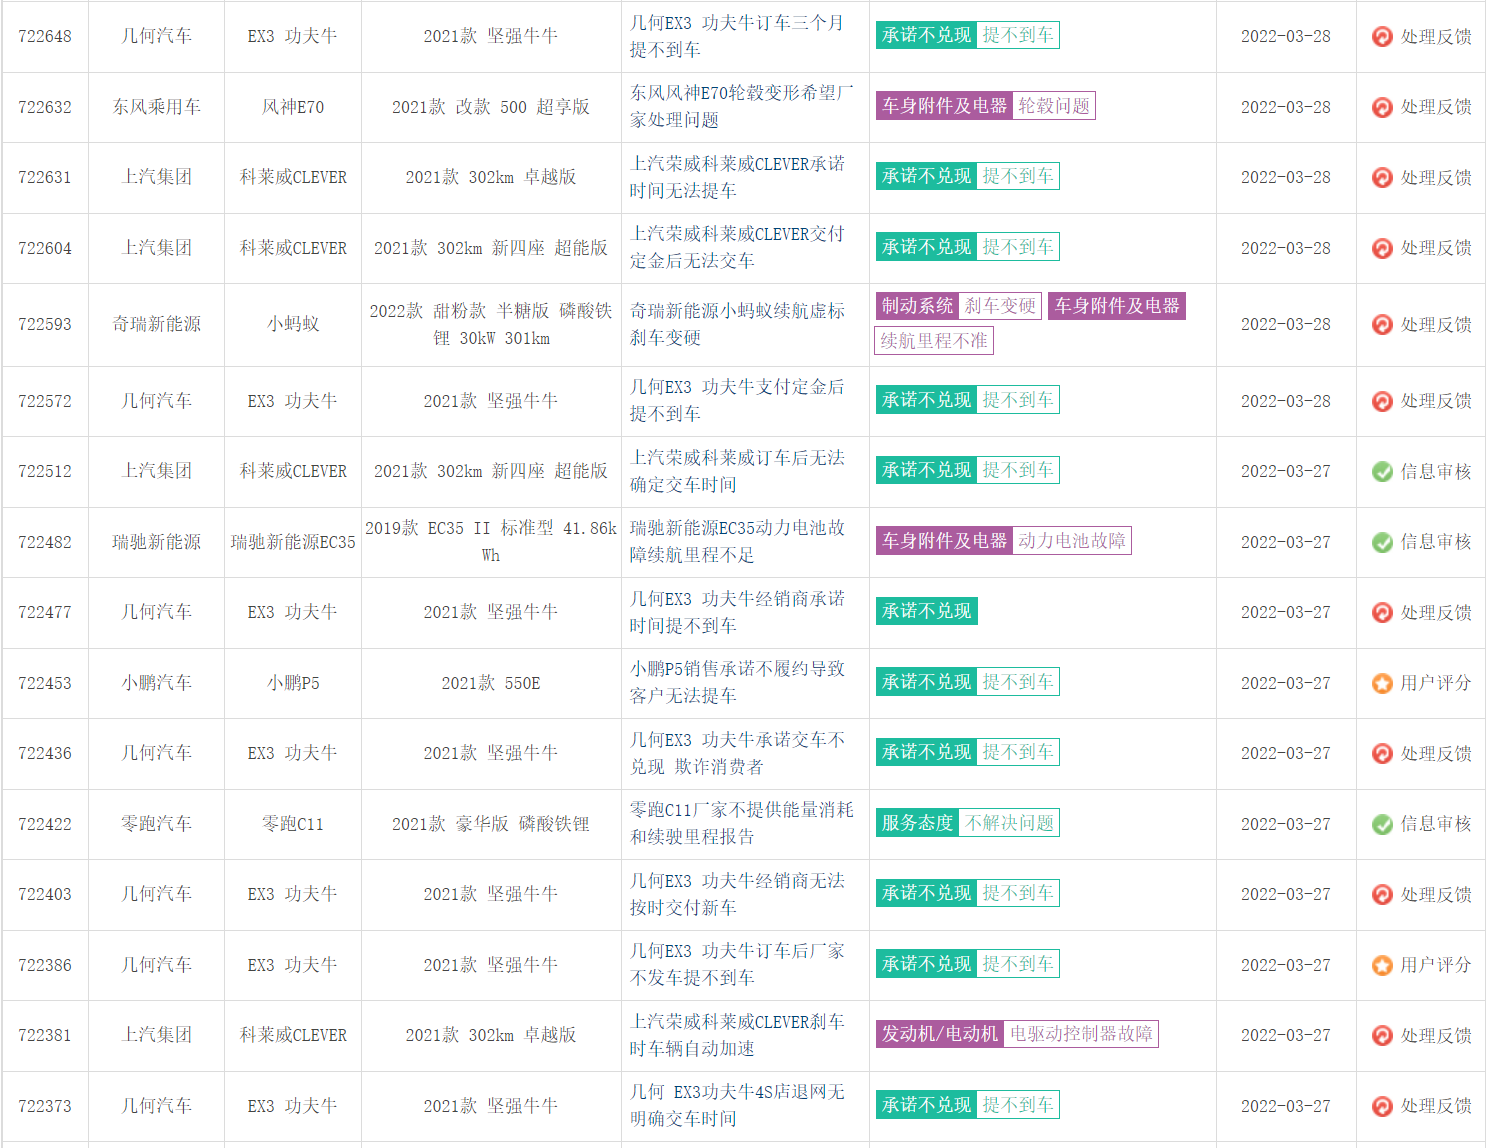
Task: Click the 处理反馈 icon for complaint 722632
Action: point(1382,107)
